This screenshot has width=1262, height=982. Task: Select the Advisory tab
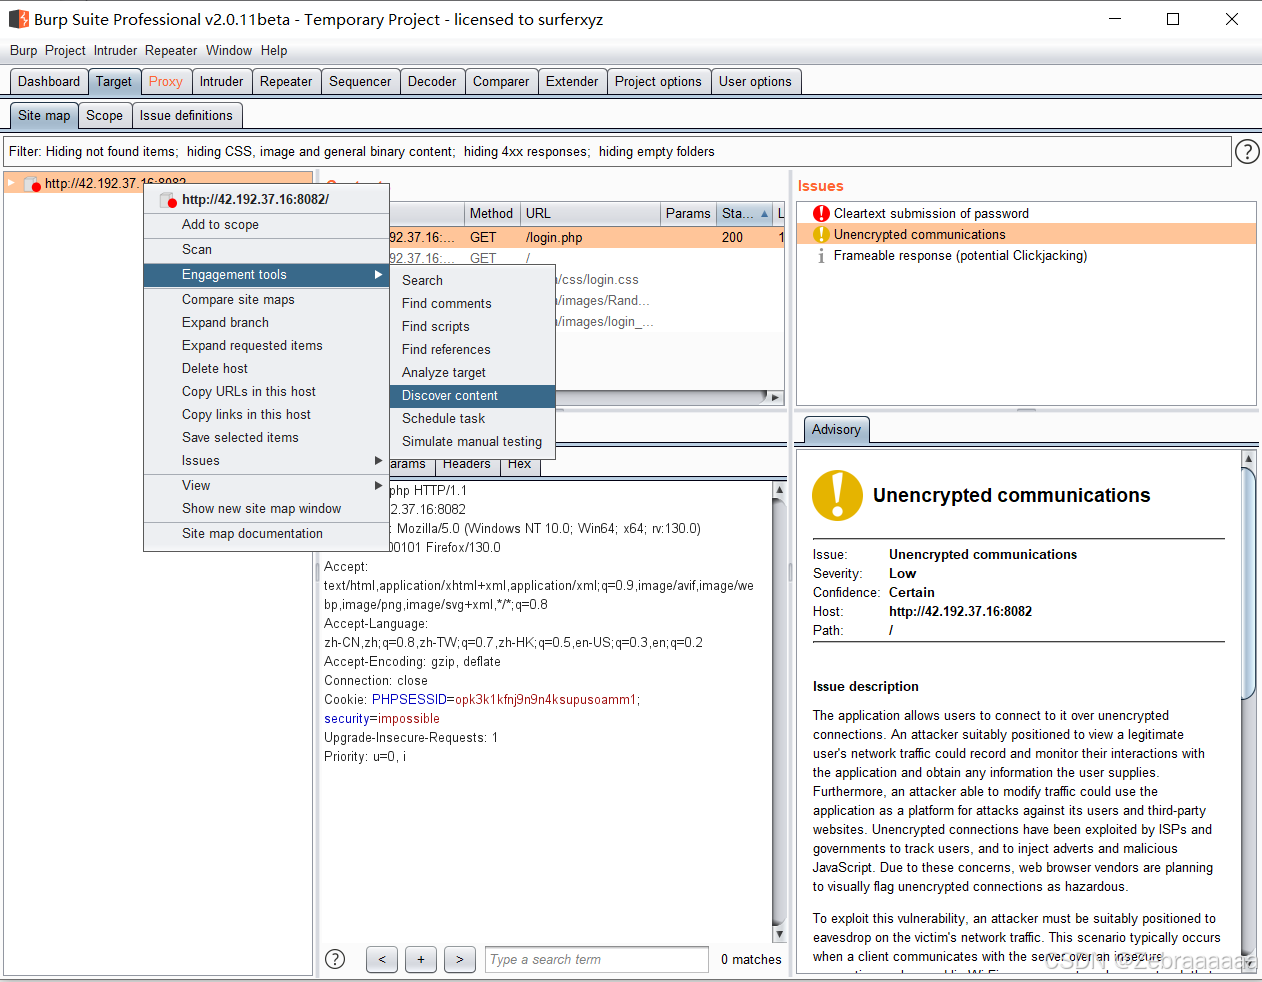coord(836,430)
